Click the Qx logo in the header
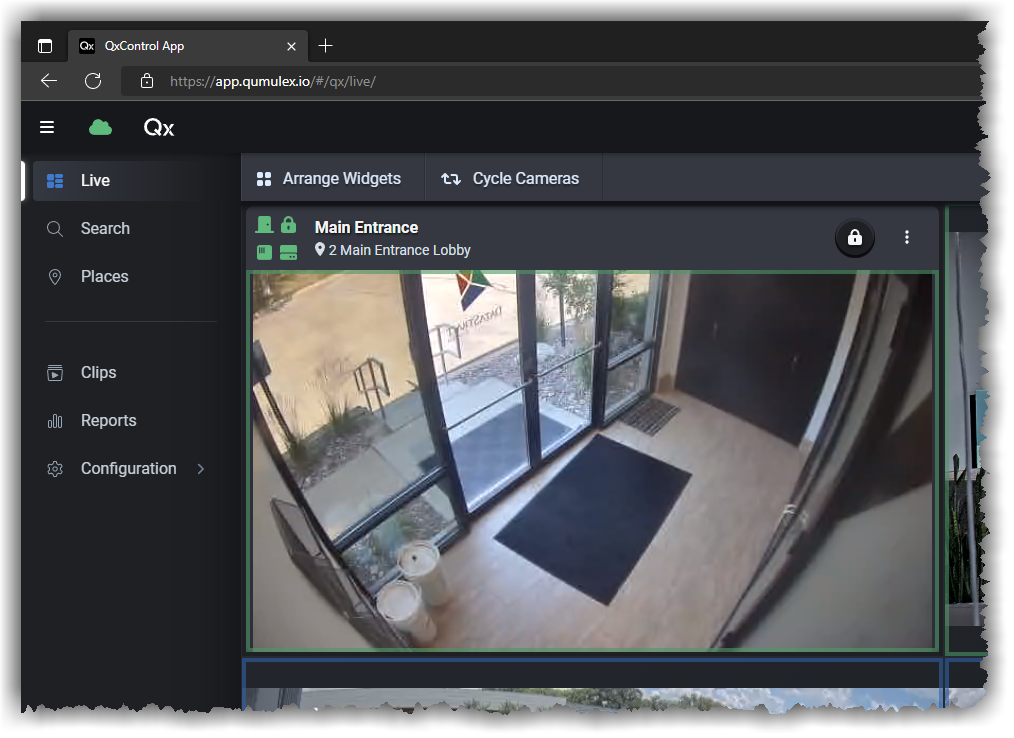 click(x=158, y=128)
